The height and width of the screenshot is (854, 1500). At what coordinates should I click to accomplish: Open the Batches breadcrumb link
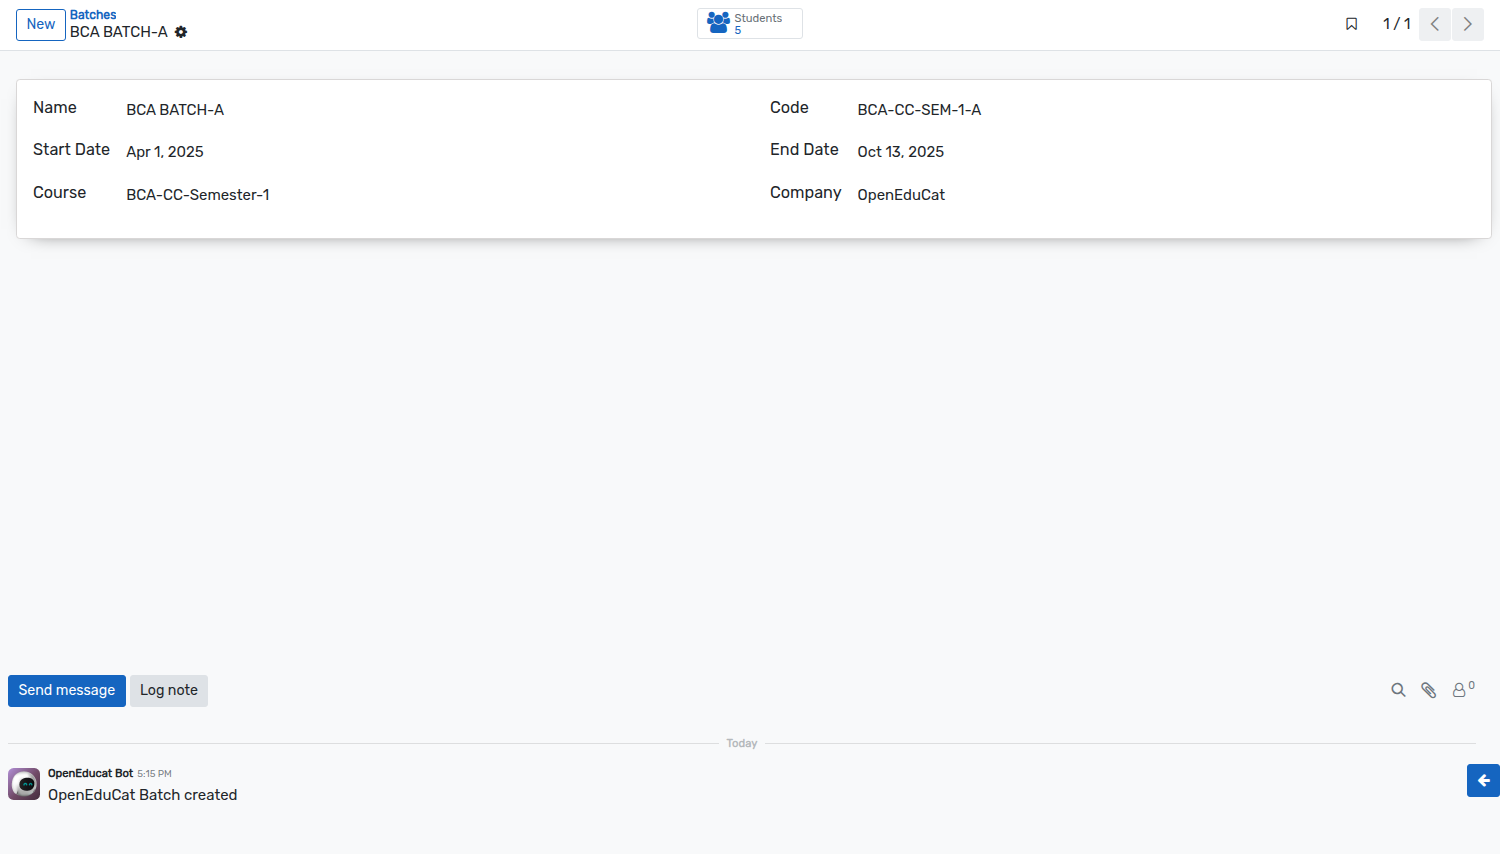point(93,15)
